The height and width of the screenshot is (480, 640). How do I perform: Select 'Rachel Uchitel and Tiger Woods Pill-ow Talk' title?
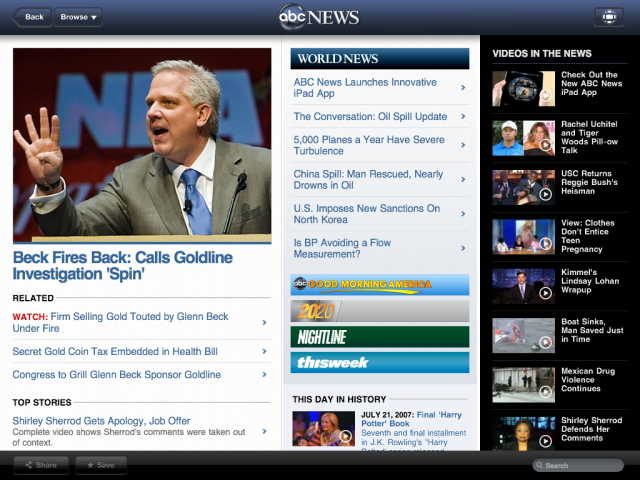[x=589, y=137]
